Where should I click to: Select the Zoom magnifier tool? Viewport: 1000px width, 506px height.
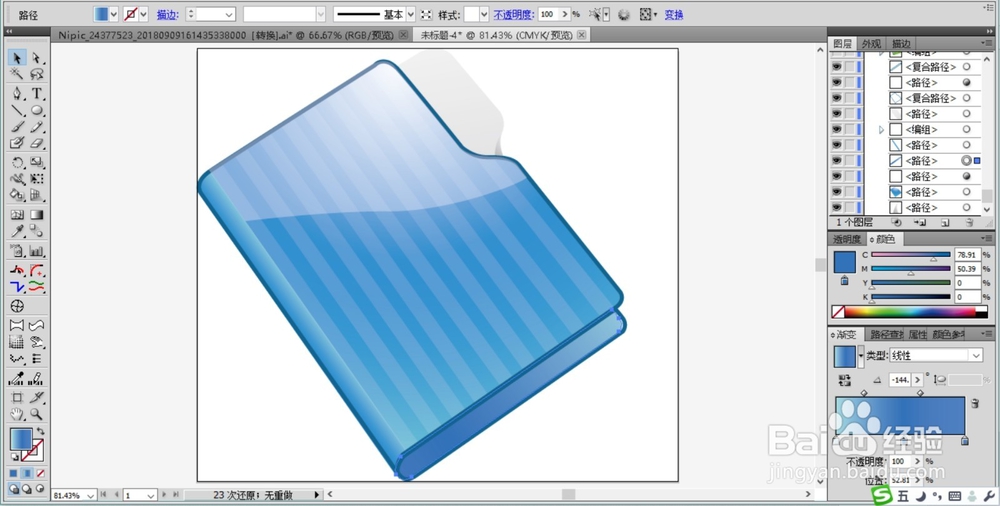tap(37, 415)
